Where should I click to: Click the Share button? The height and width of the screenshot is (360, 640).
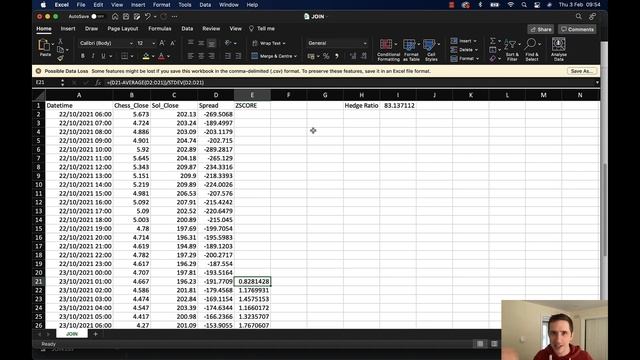pos(540,29)
